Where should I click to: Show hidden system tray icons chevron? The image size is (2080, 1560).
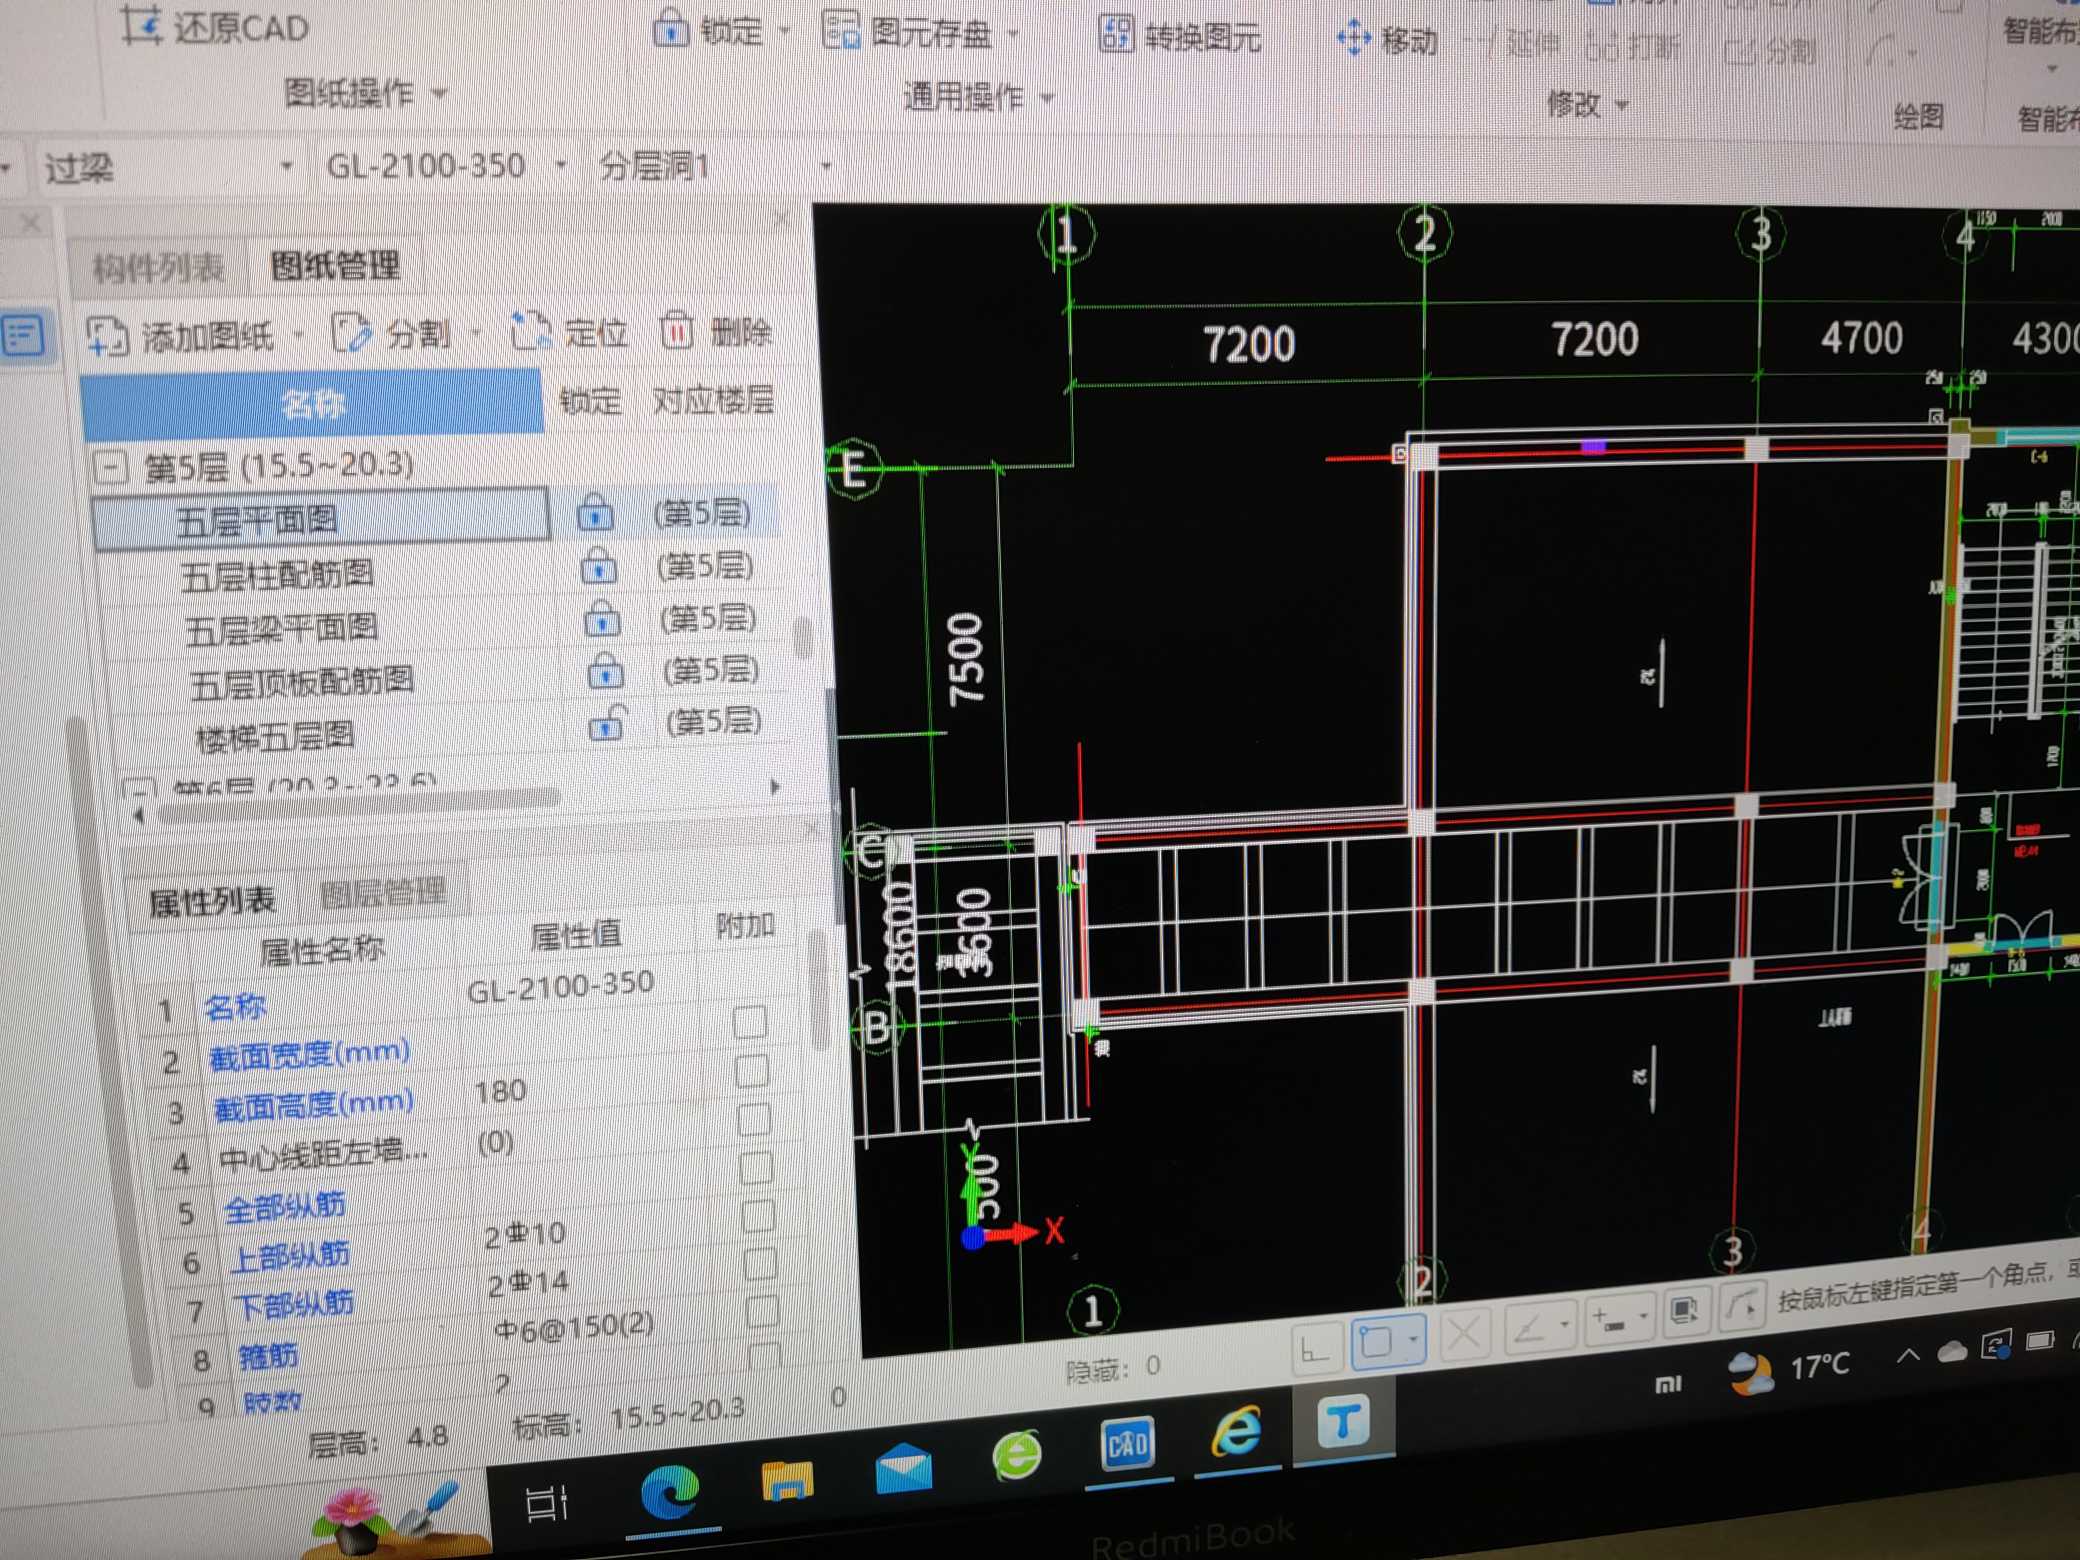tap(1907, 1357)
